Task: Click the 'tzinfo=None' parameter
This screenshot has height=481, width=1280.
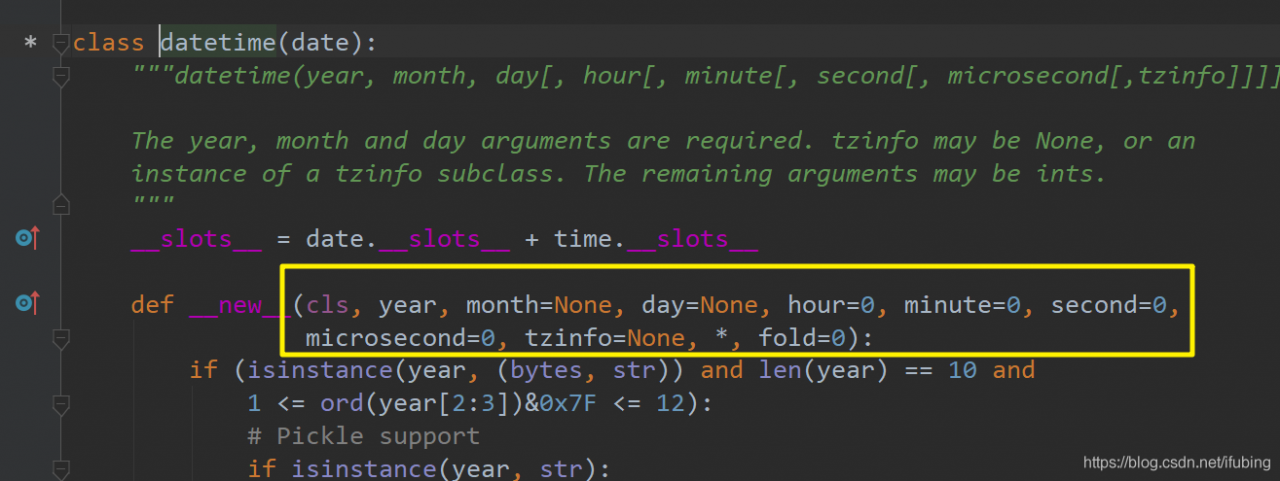Action: coord(604,338)
